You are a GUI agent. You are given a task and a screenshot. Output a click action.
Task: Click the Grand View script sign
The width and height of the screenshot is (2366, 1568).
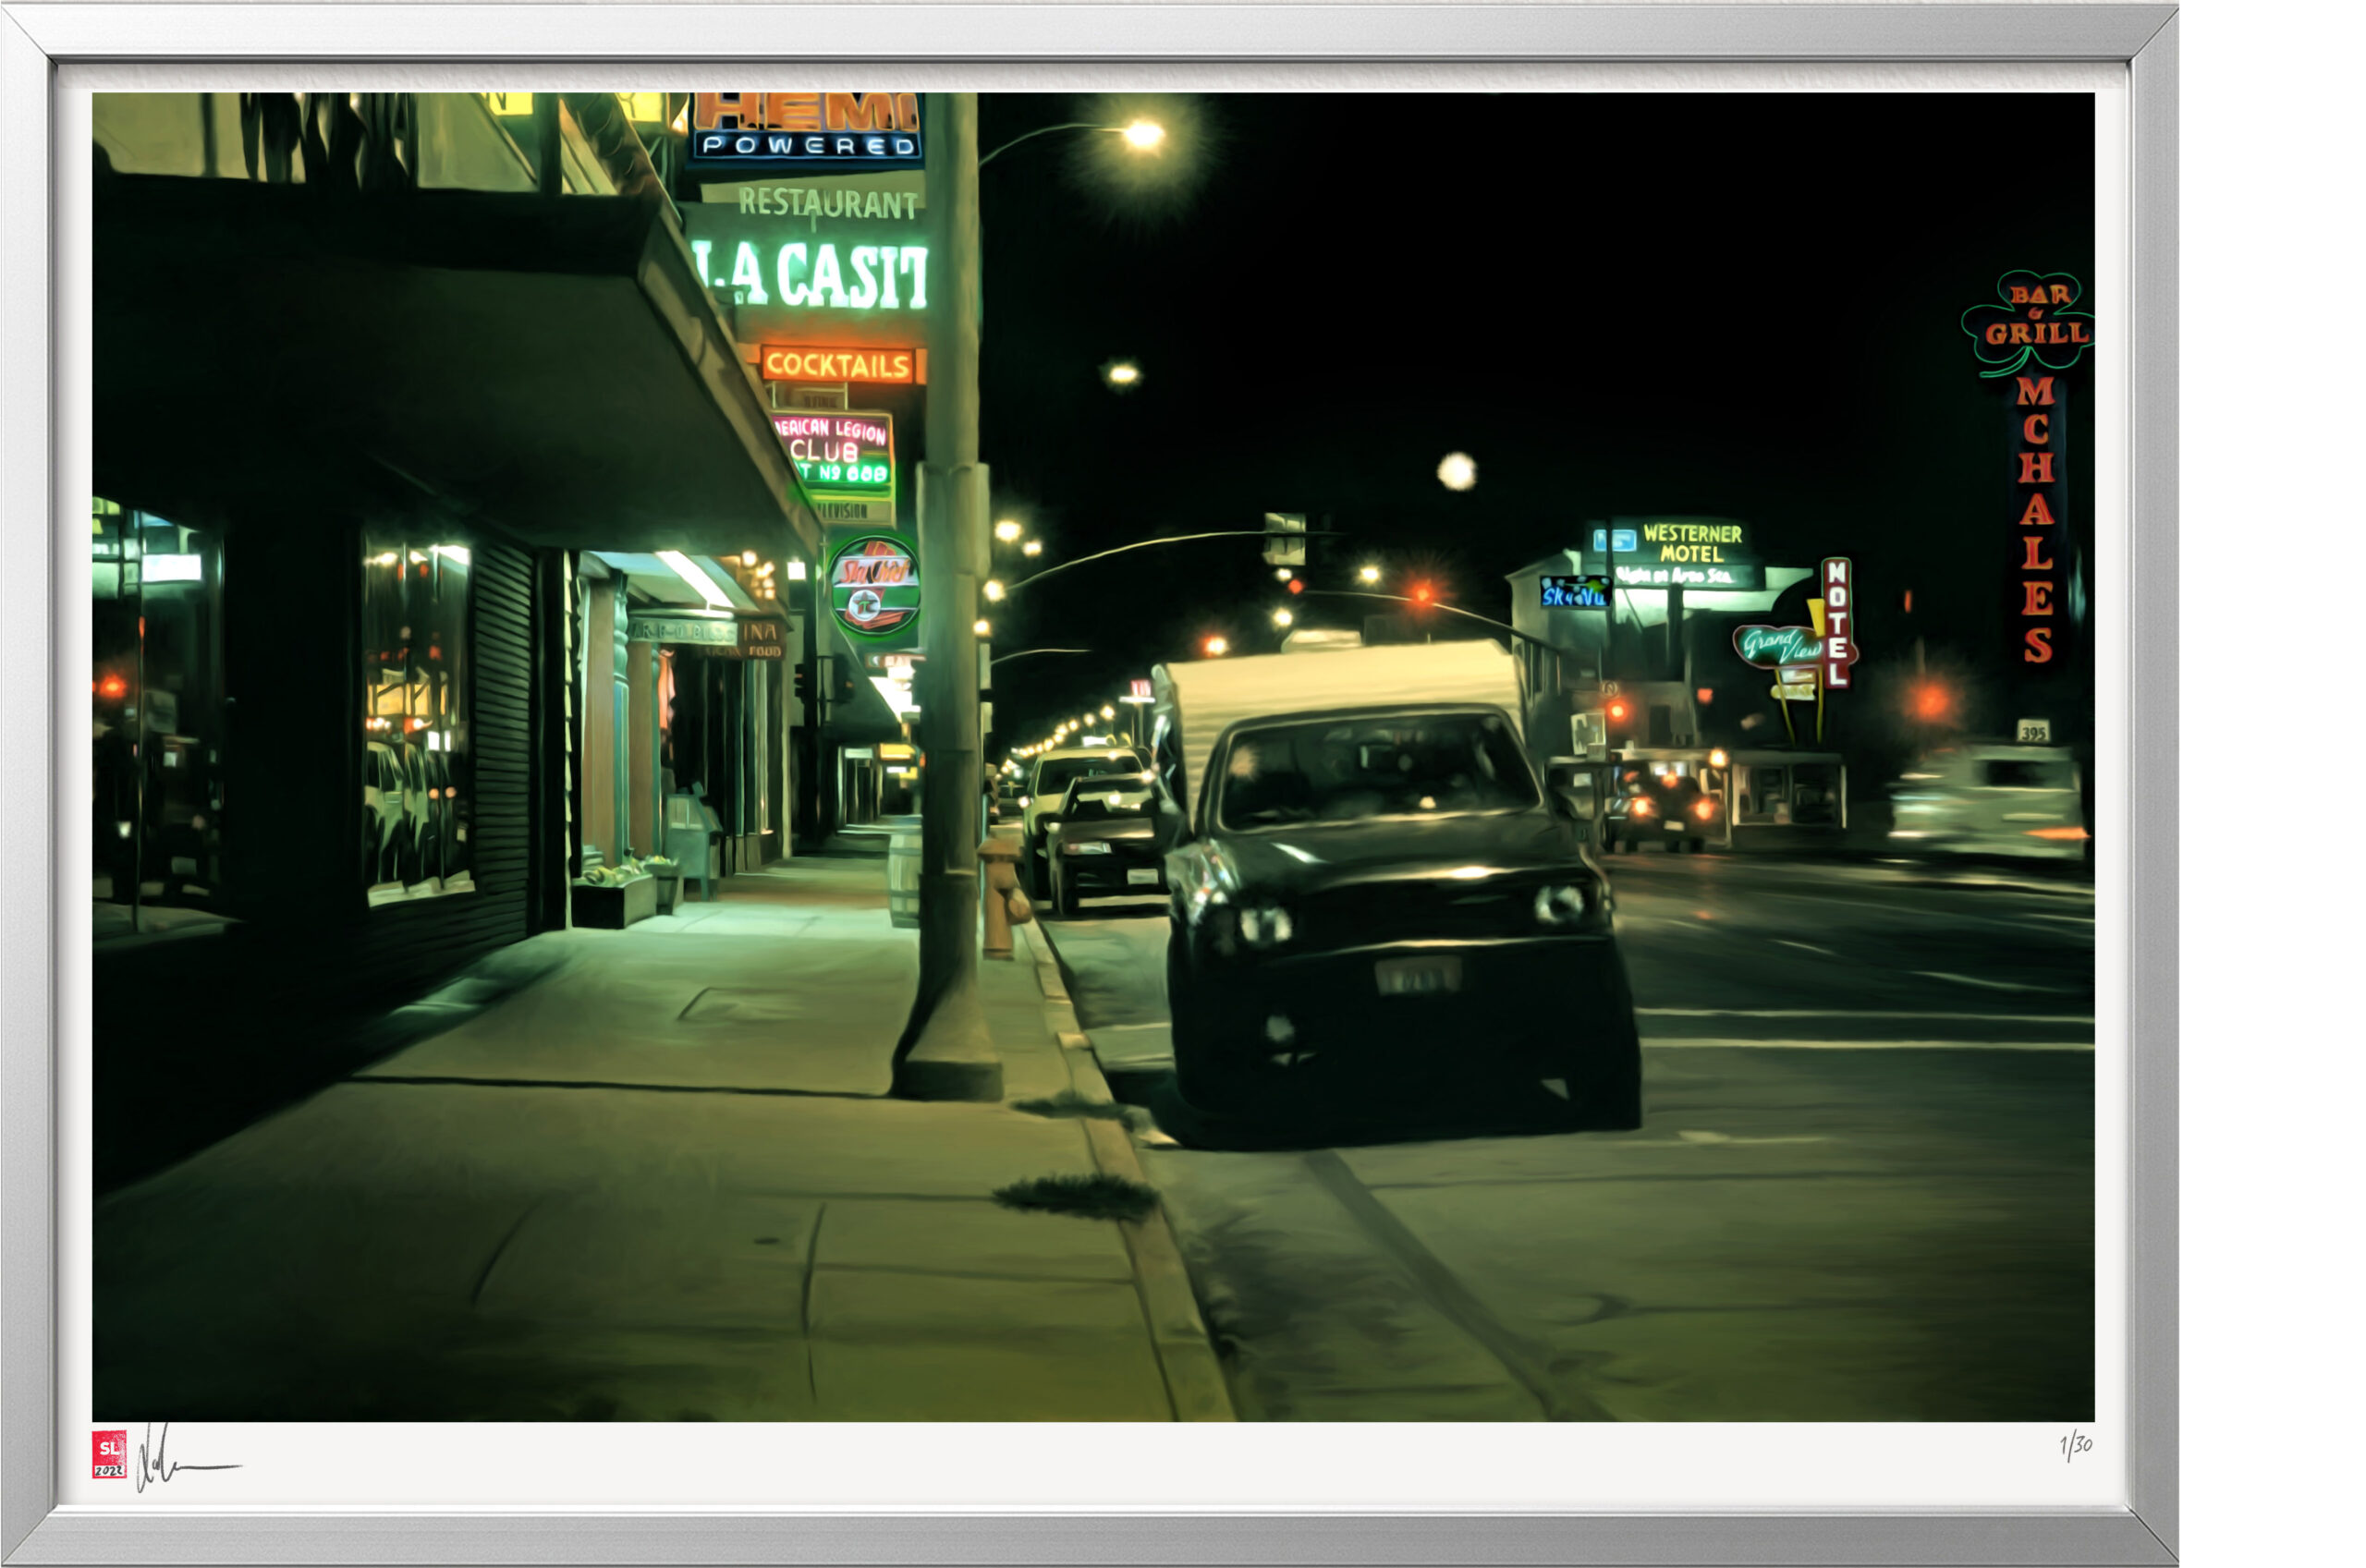click(1780, 645)
